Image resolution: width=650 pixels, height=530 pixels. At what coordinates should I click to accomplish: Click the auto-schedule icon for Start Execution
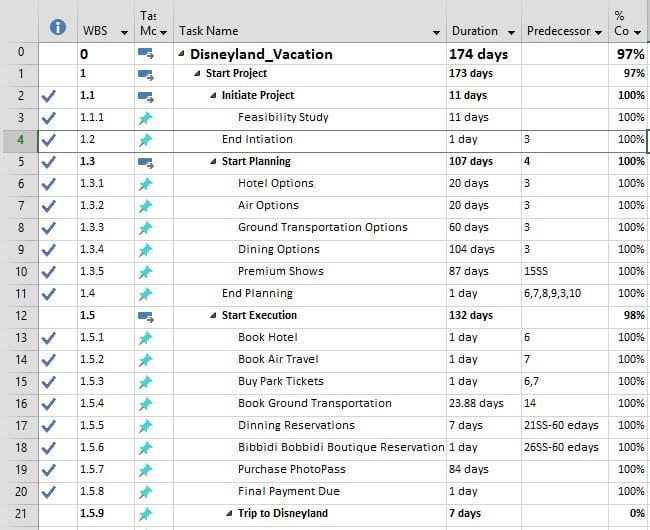coord(146,316)
